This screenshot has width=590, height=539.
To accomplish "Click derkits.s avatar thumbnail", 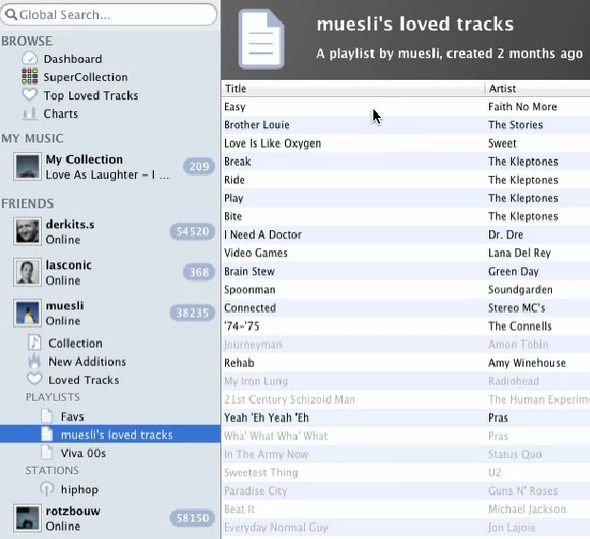I will [27, 231].
